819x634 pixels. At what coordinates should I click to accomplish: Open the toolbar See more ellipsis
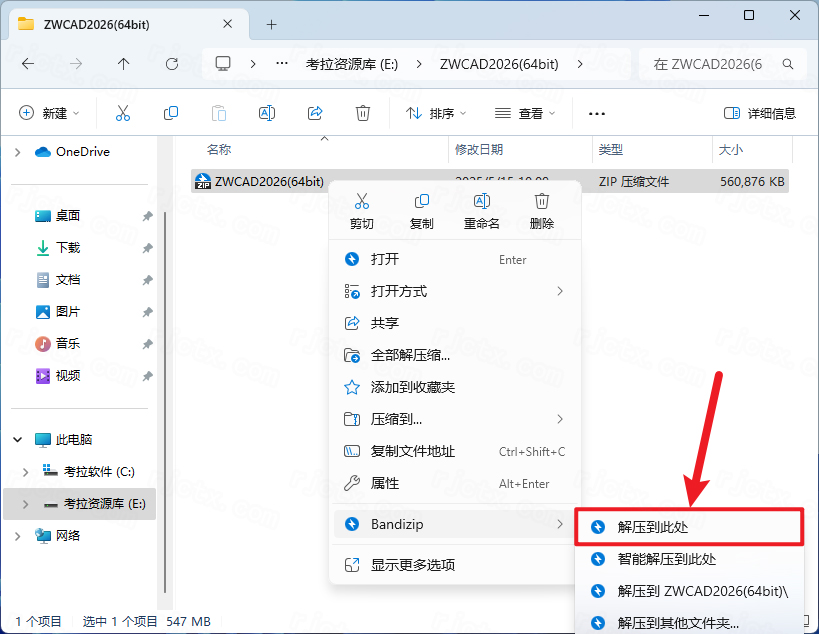[x=597, y=113]
